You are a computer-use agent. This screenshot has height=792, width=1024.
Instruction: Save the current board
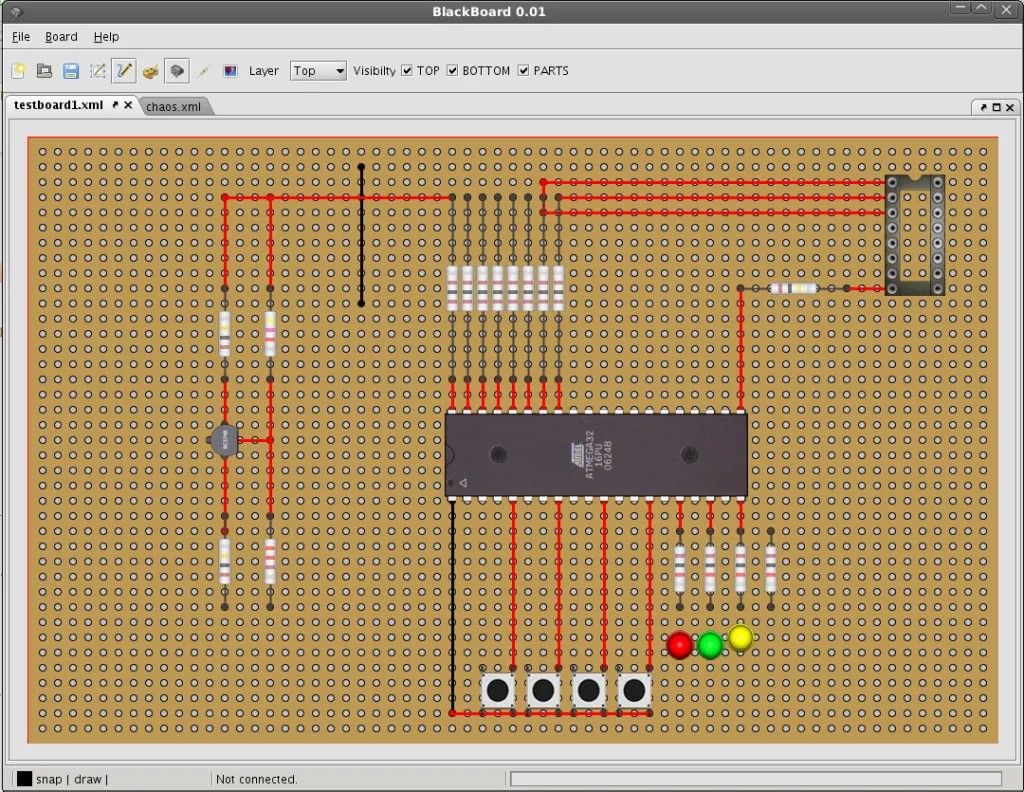[70, 71]
